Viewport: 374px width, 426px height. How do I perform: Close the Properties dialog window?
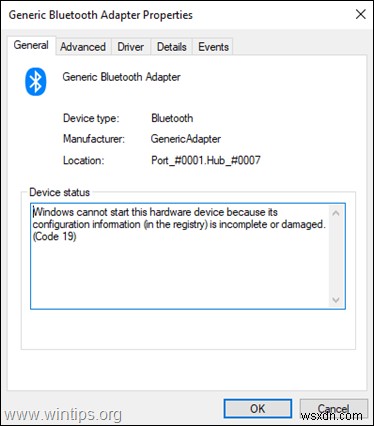point(361,14)
